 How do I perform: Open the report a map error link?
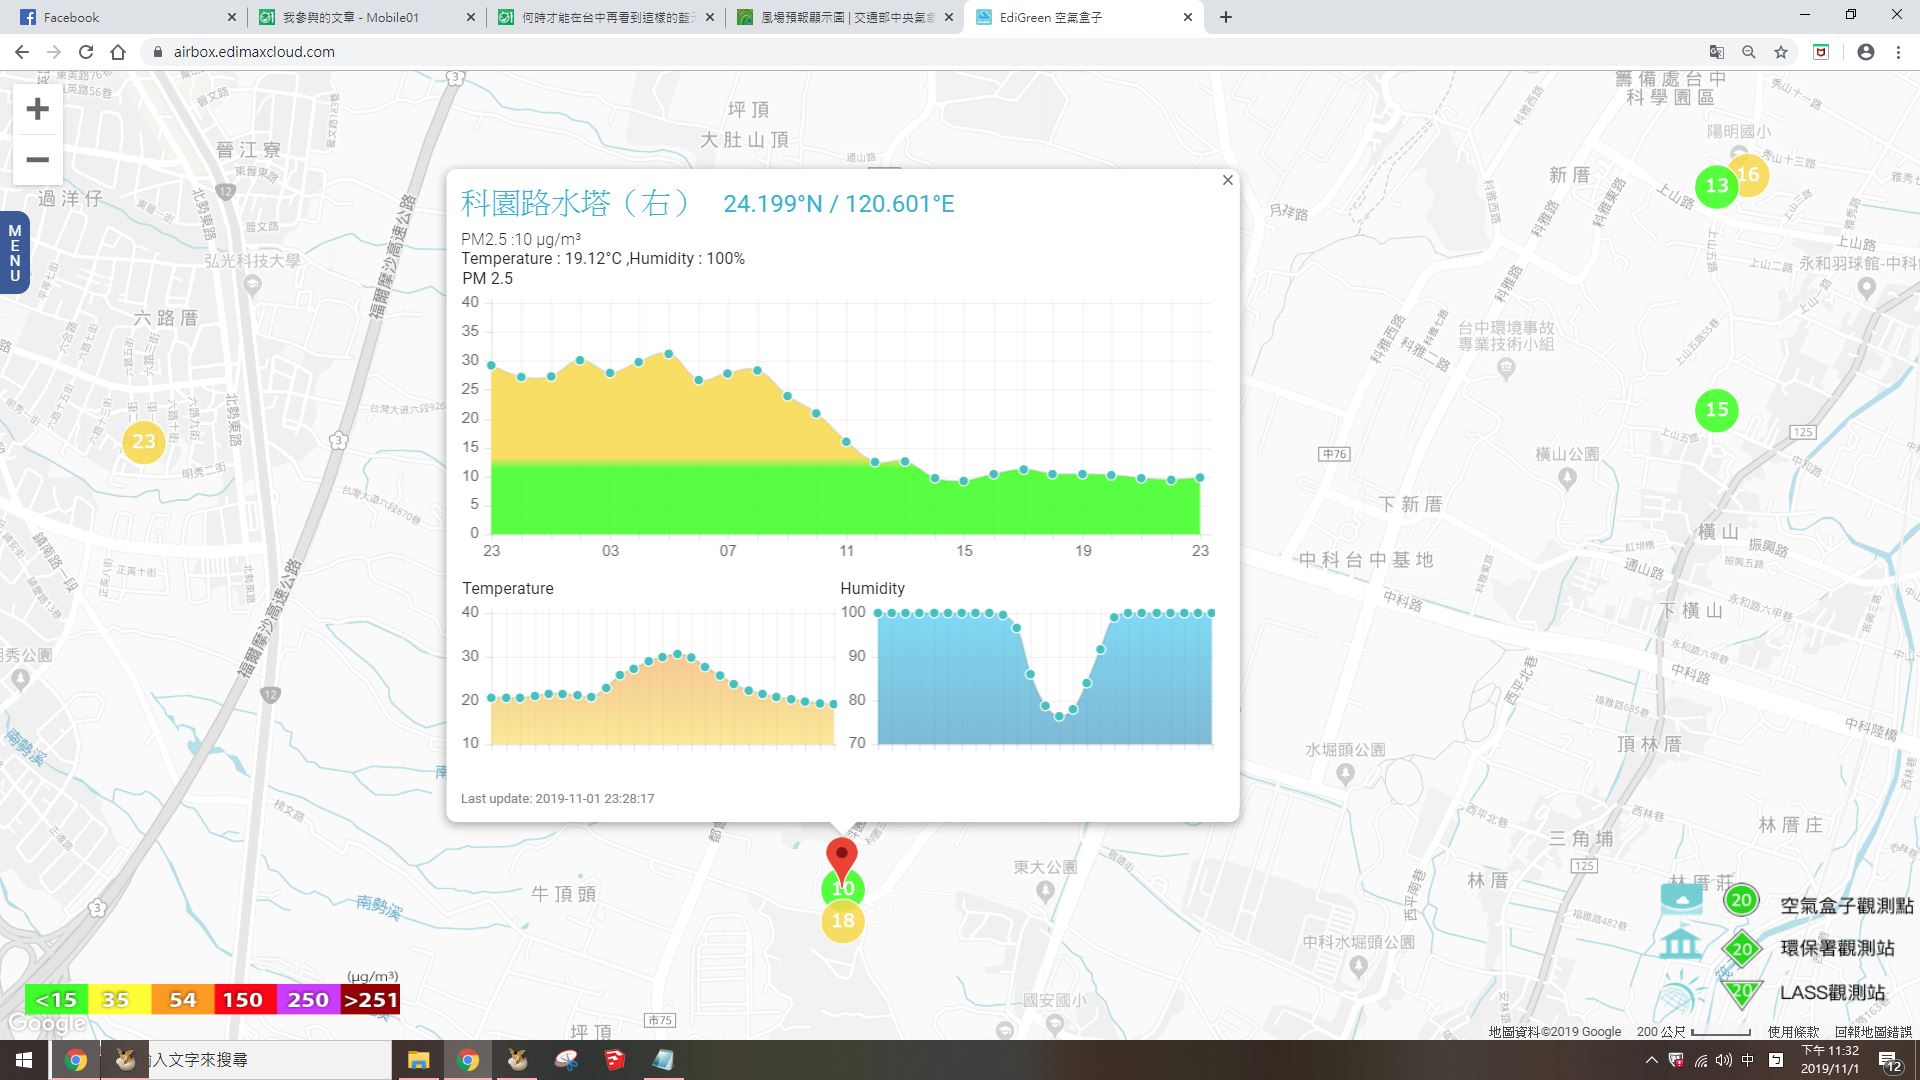point(1873,1032)
